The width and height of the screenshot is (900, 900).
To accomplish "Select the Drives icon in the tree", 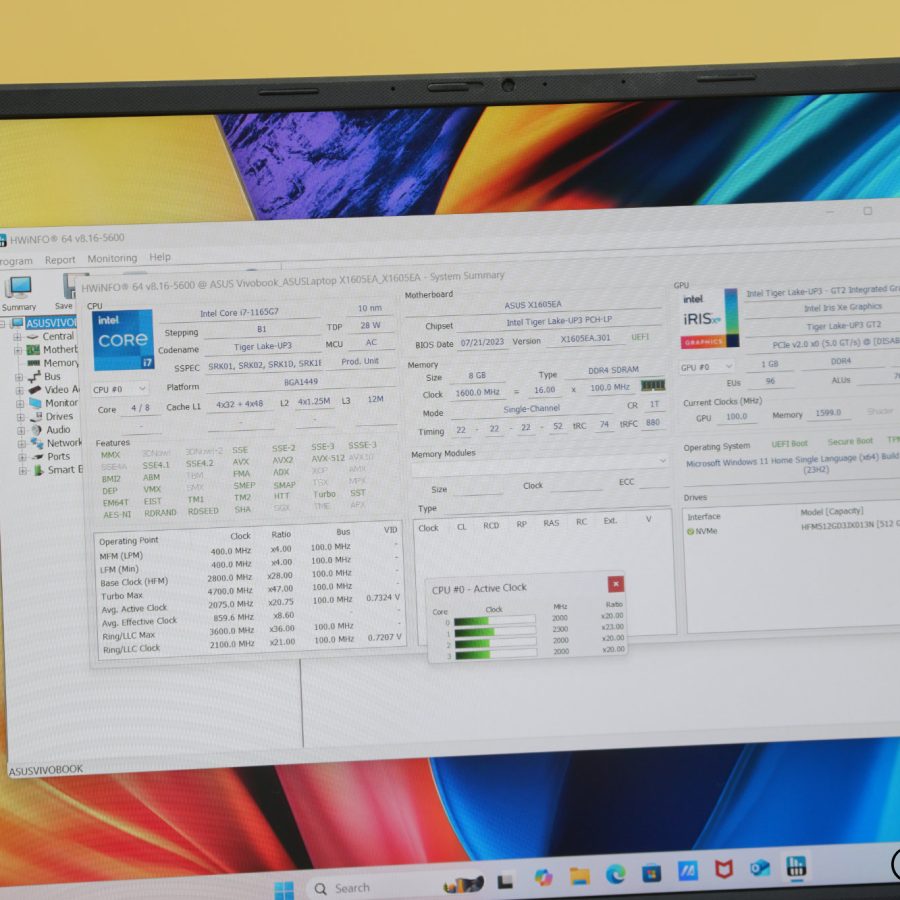I will pyautogui.click(x=36, y=416).
